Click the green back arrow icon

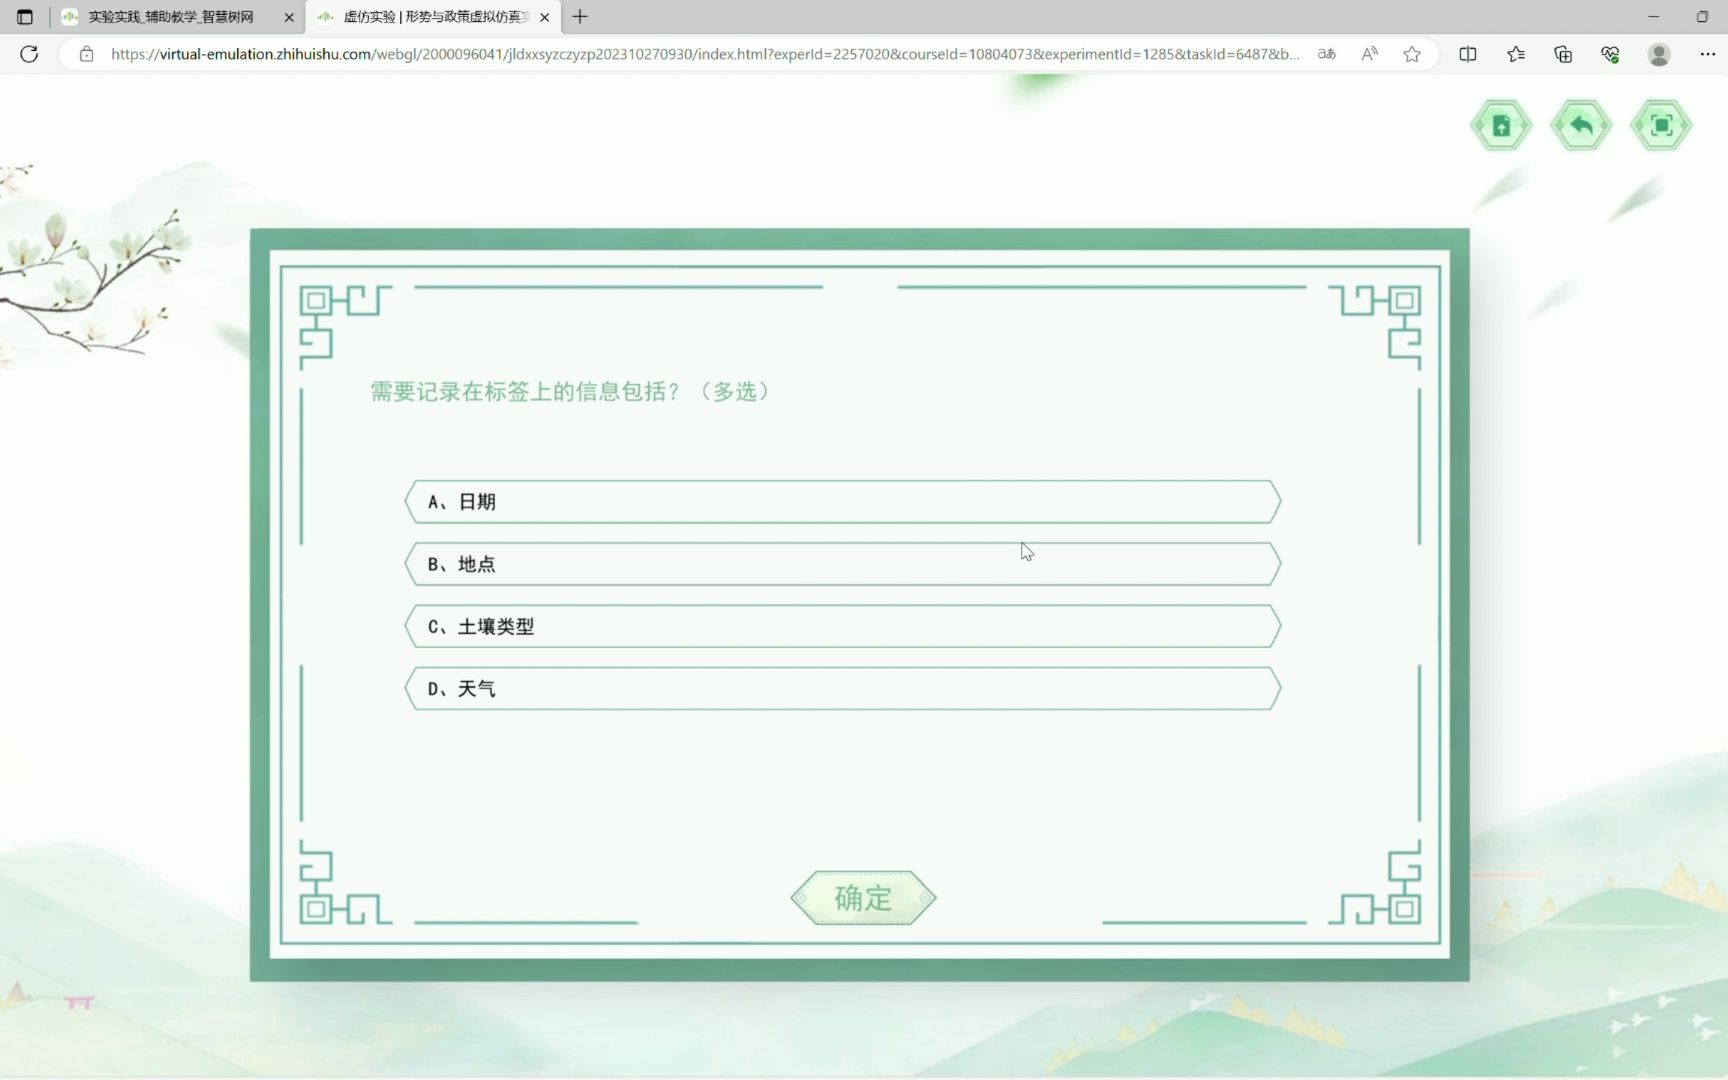[x=1581, y=126]
